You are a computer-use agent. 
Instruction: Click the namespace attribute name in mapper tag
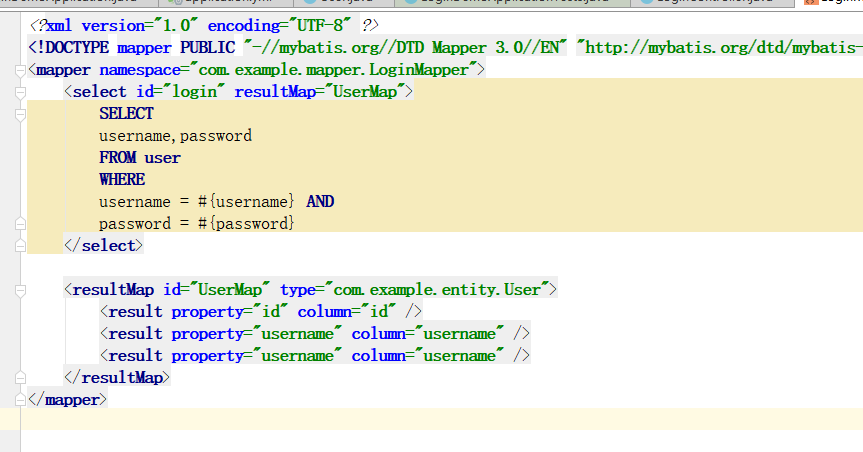coord(140,70)
